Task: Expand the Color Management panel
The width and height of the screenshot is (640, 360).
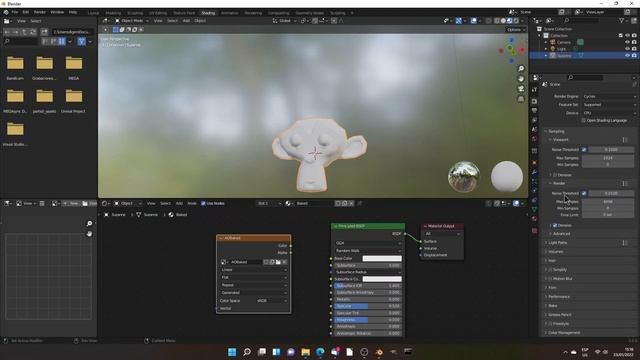Action: coord(563,333)
